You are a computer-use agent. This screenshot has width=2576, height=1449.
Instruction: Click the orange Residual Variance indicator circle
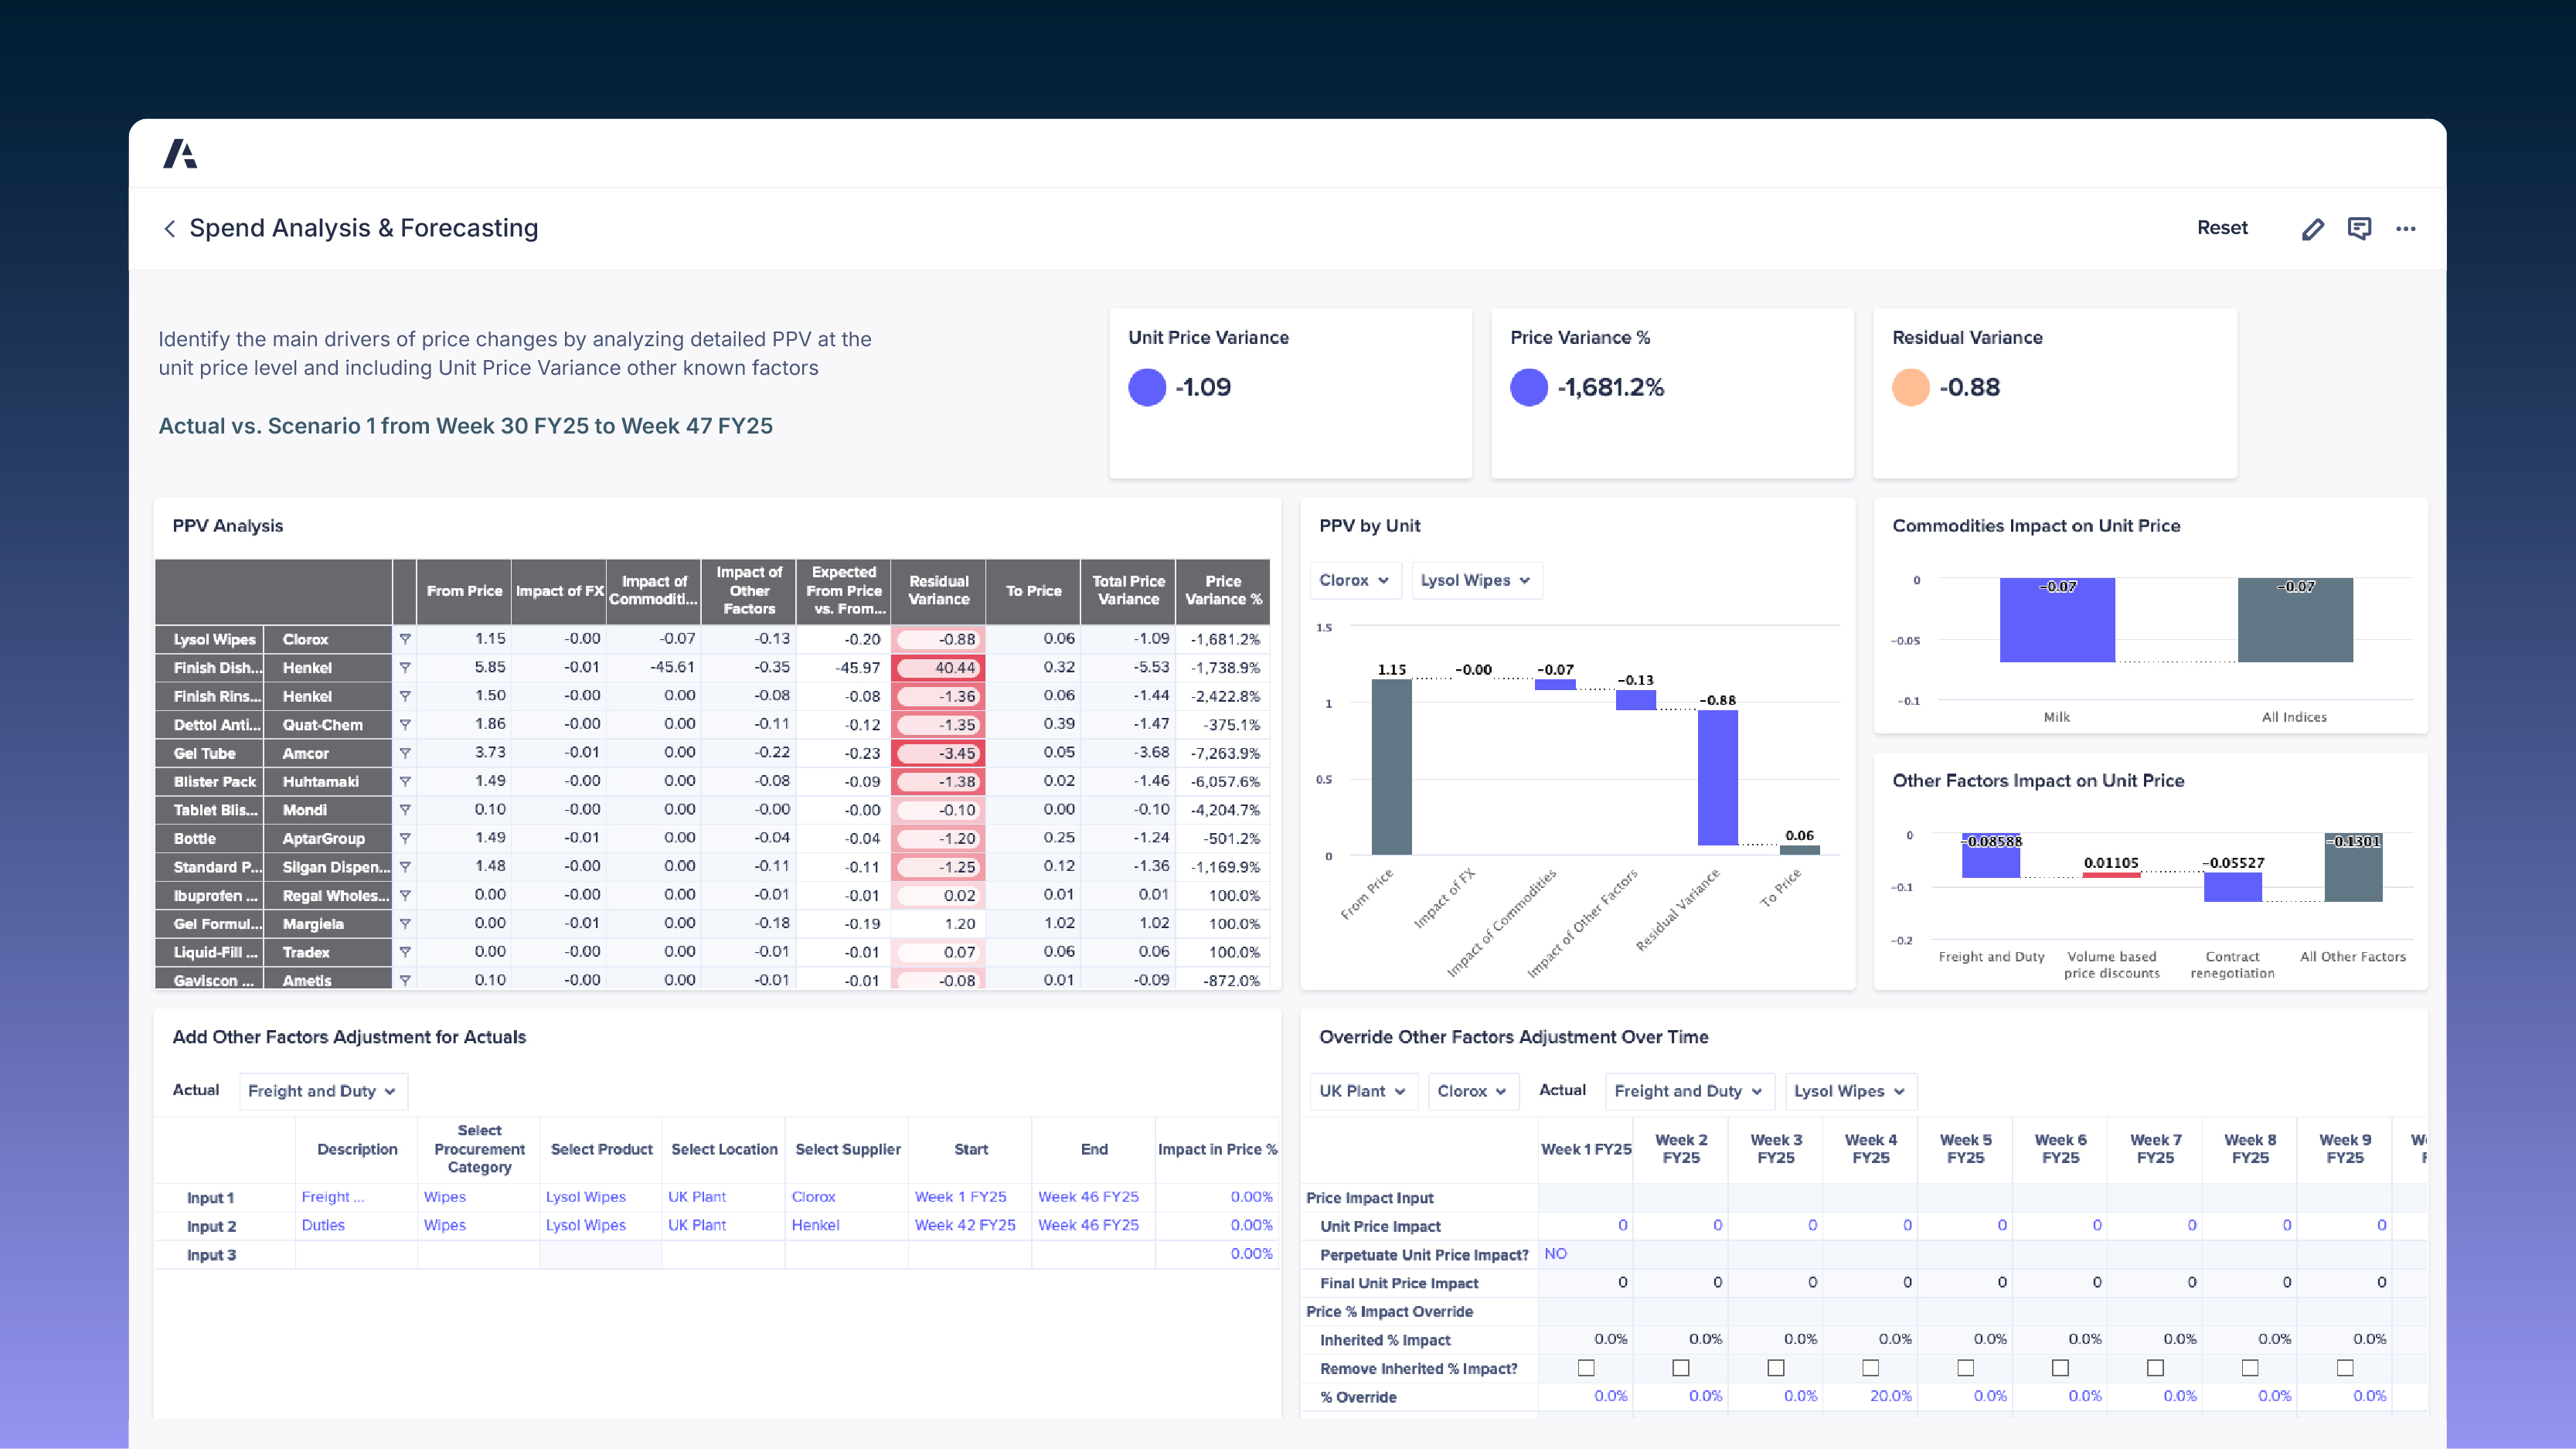[1910, 387]
